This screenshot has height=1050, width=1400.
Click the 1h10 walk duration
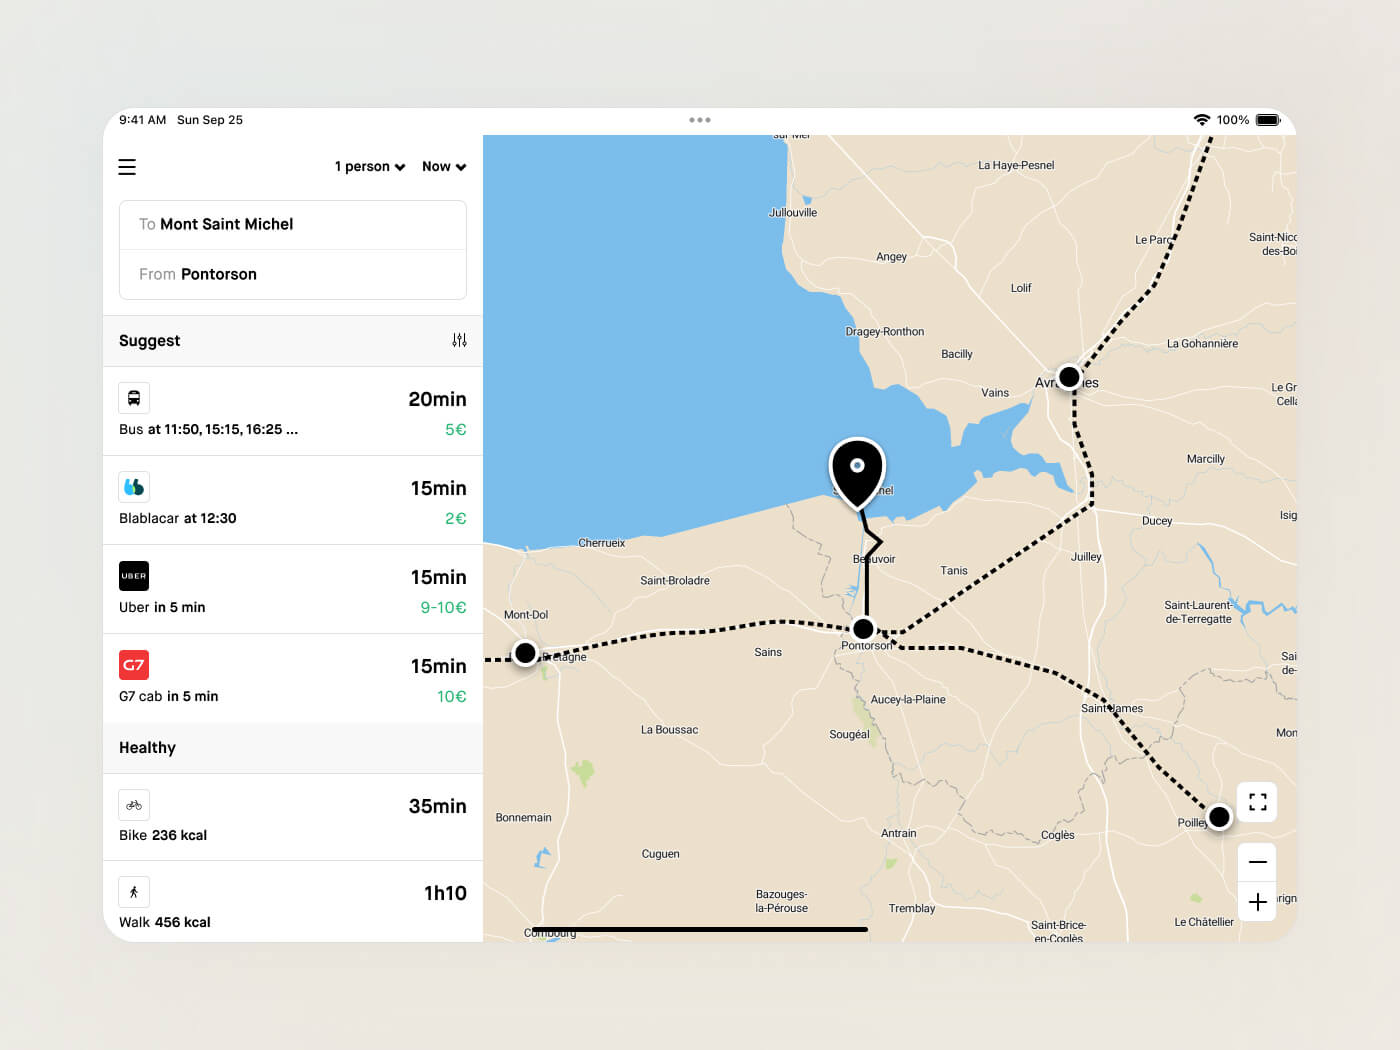[445, 893]
